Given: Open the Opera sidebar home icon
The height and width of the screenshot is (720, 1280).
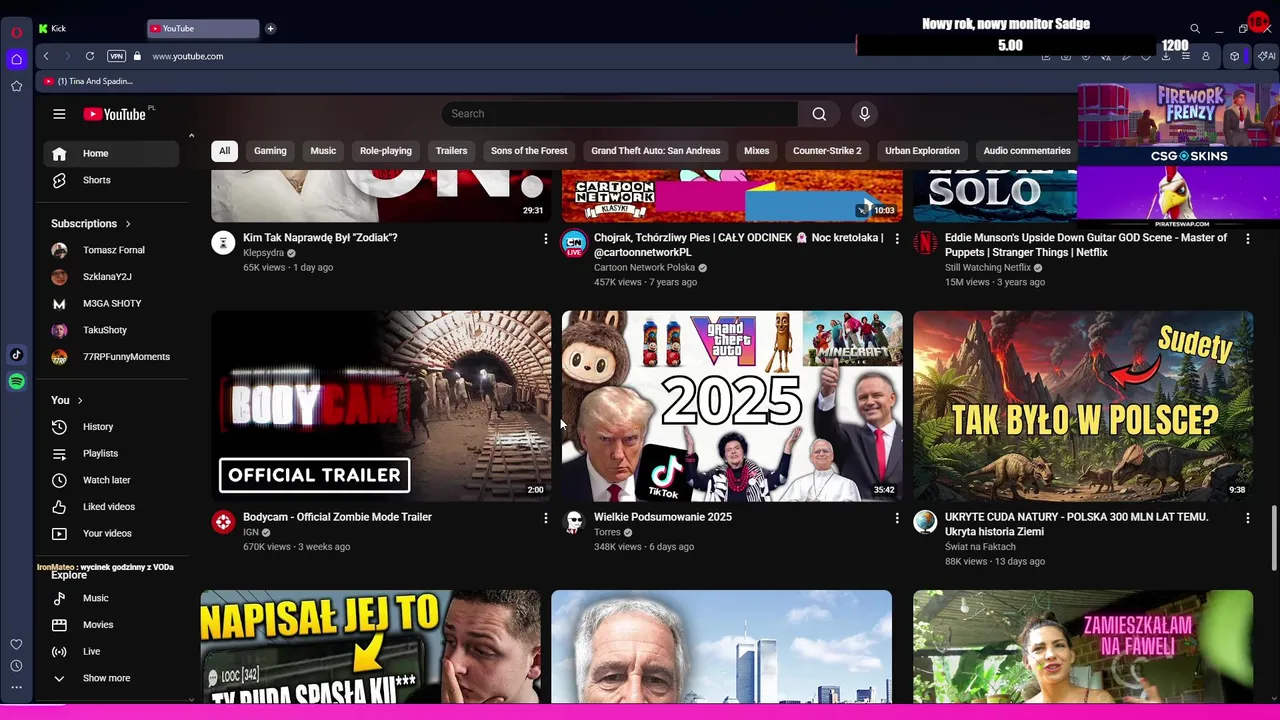Looking at the screenshot, I should pyautogui.click(x=16, y=59).
